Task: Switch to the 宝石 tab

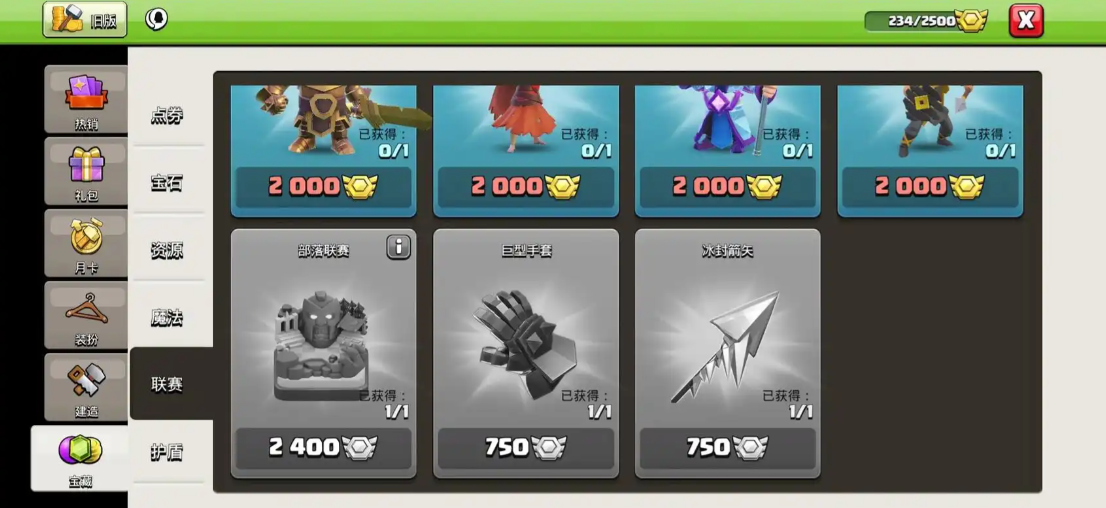Action: click(167, 183)
